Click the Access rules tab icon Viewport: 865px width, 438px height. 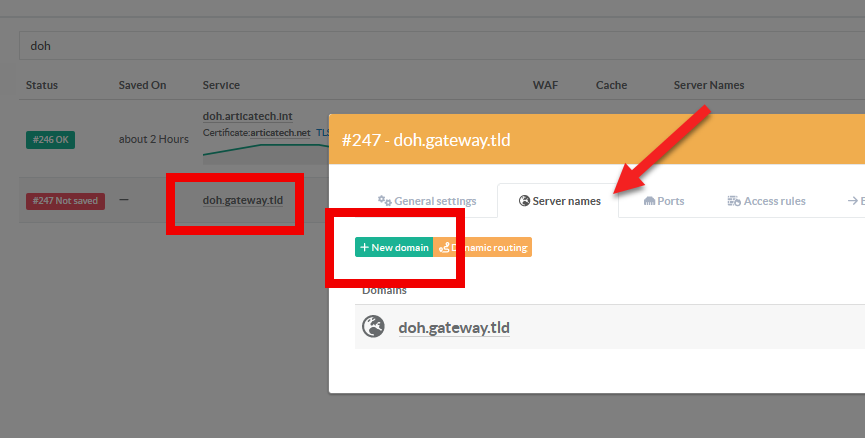733,201
